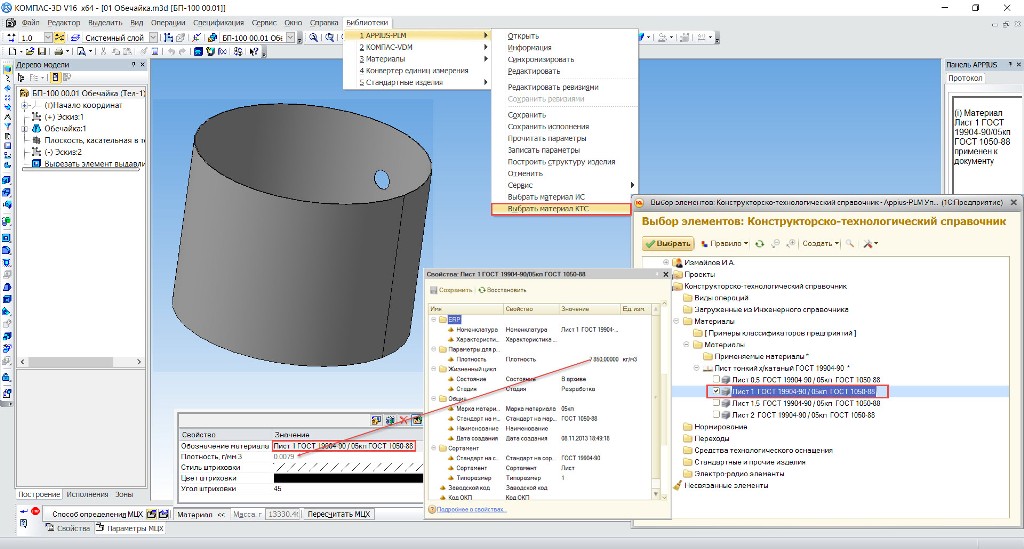
Task: Expand the Измайлов И.А. tree node
Action: [x=666, y=262]
